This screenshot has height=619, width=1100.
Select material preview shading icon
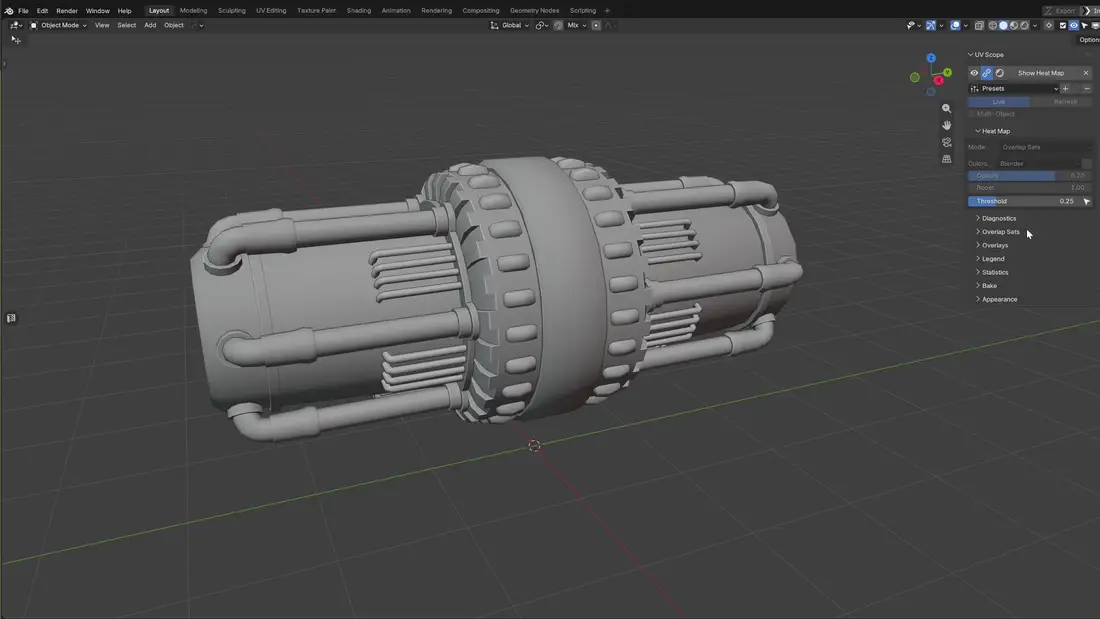click(1014, 25)
